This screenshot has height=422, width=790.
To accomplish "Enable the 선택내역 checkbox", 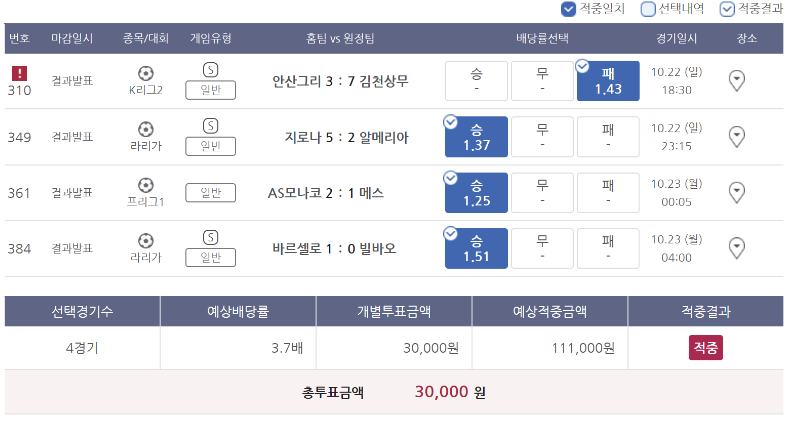I will 648,9.
